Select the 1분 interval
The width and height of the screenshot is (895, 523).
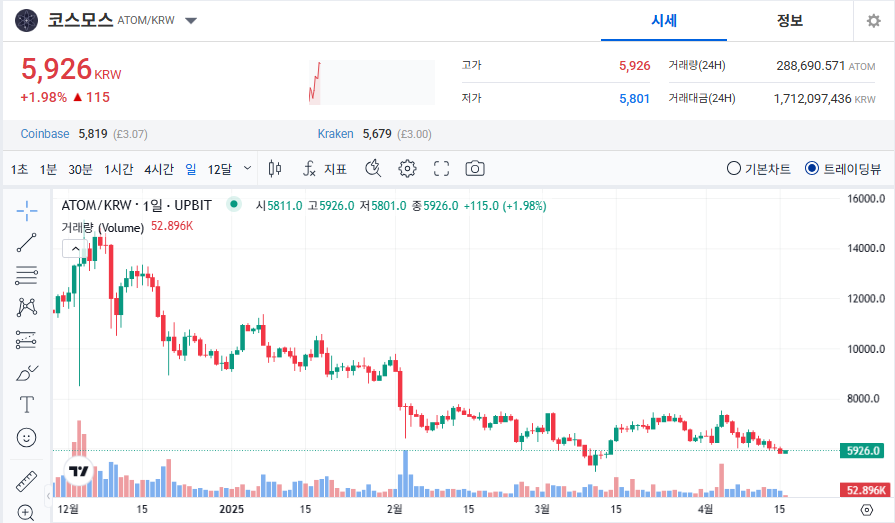(x=48, y=169)
